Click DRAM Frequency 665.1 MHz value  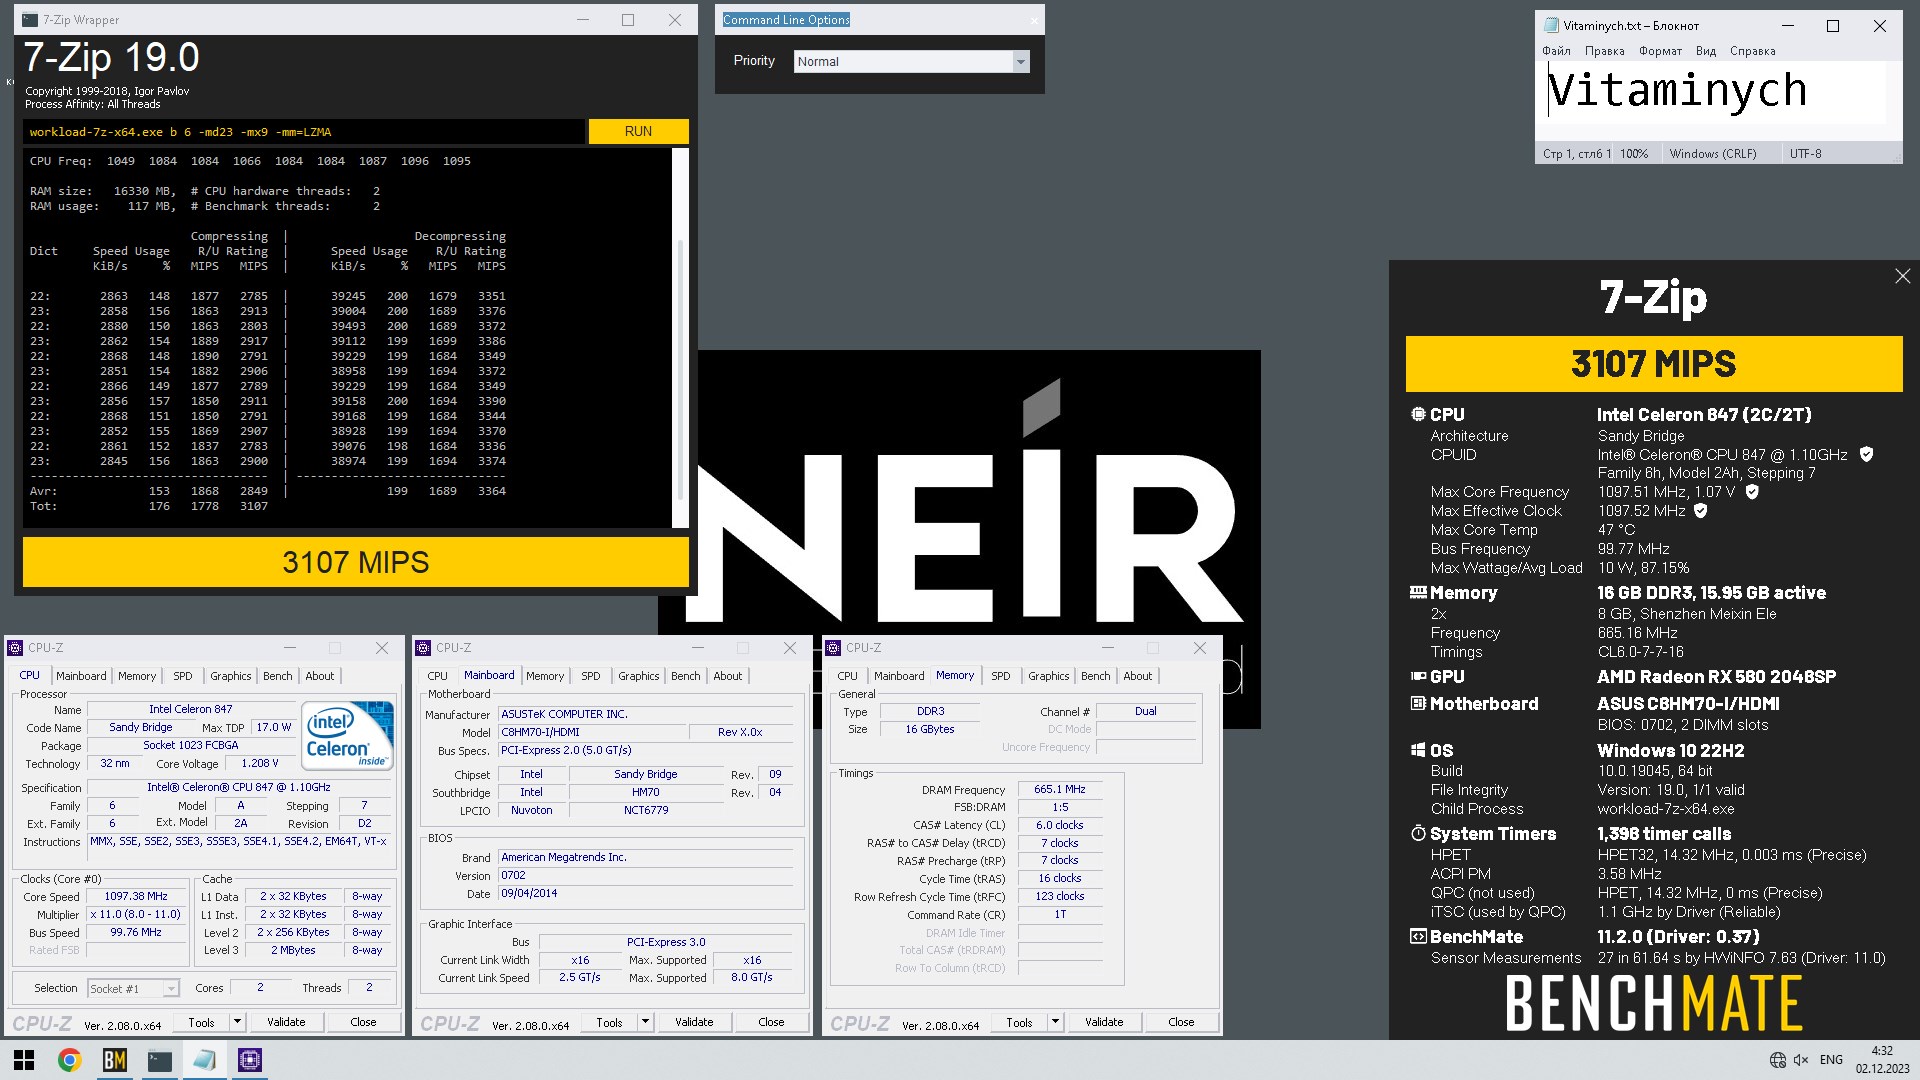pos(1060,789)
